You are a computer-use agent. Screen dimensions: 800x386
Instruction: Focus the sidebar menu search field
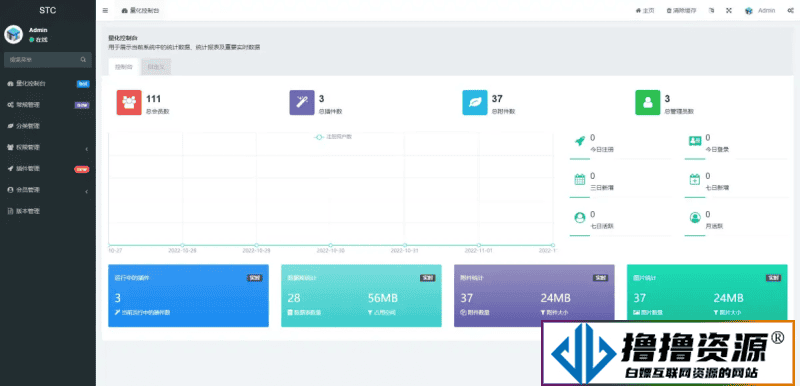(x=48, y=60)
